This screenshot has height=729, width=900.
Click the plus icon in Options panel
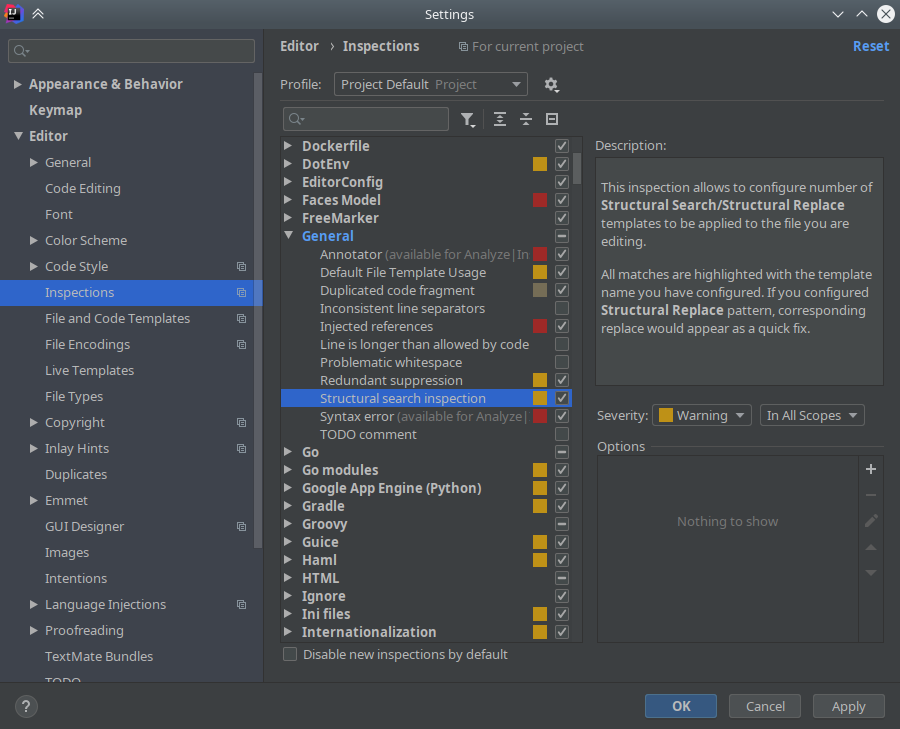click(x=870, y=469)
